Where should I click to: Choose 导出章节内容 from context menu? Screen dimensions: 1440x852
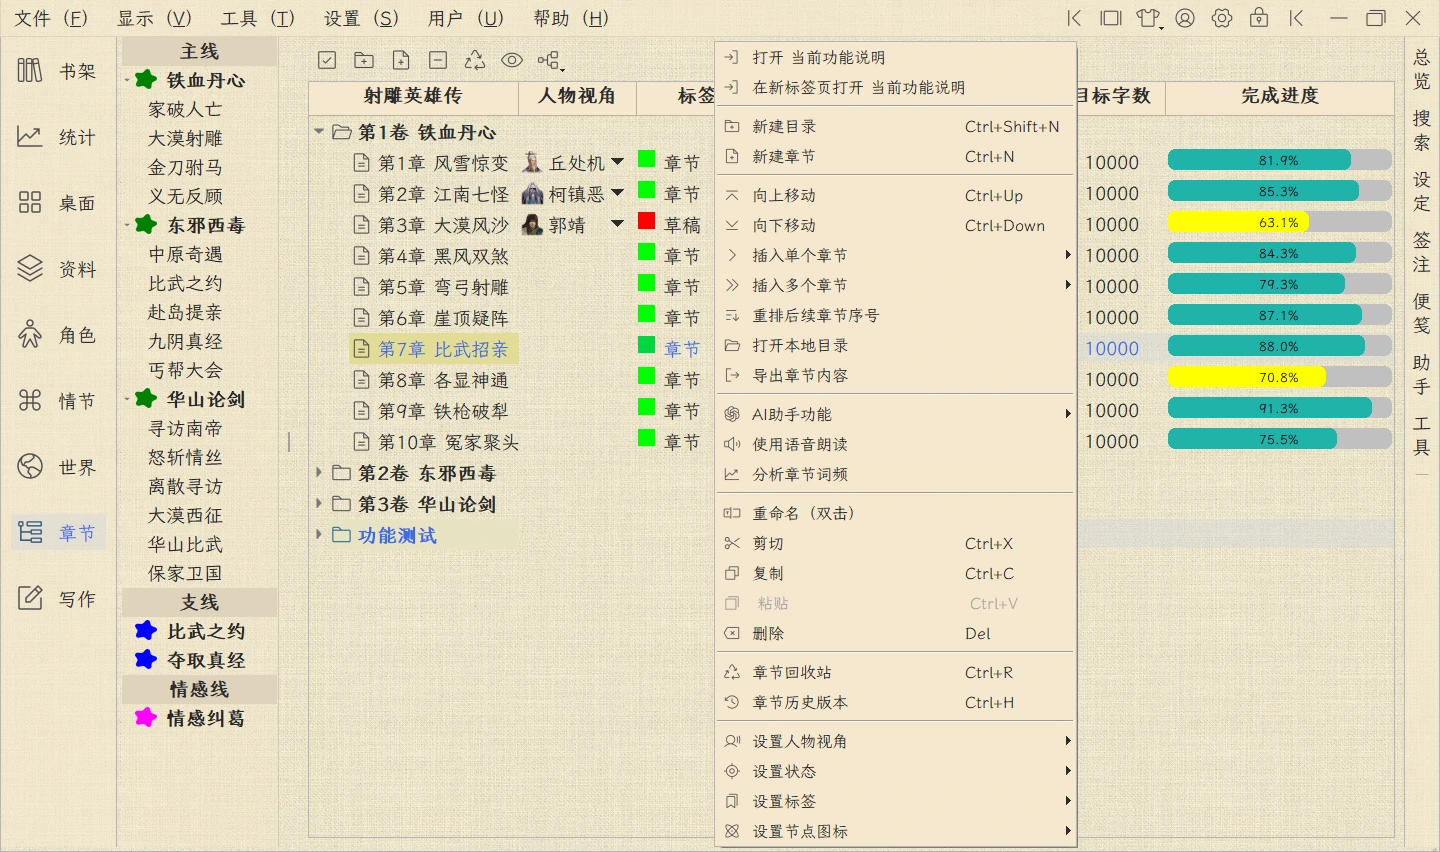896,375
